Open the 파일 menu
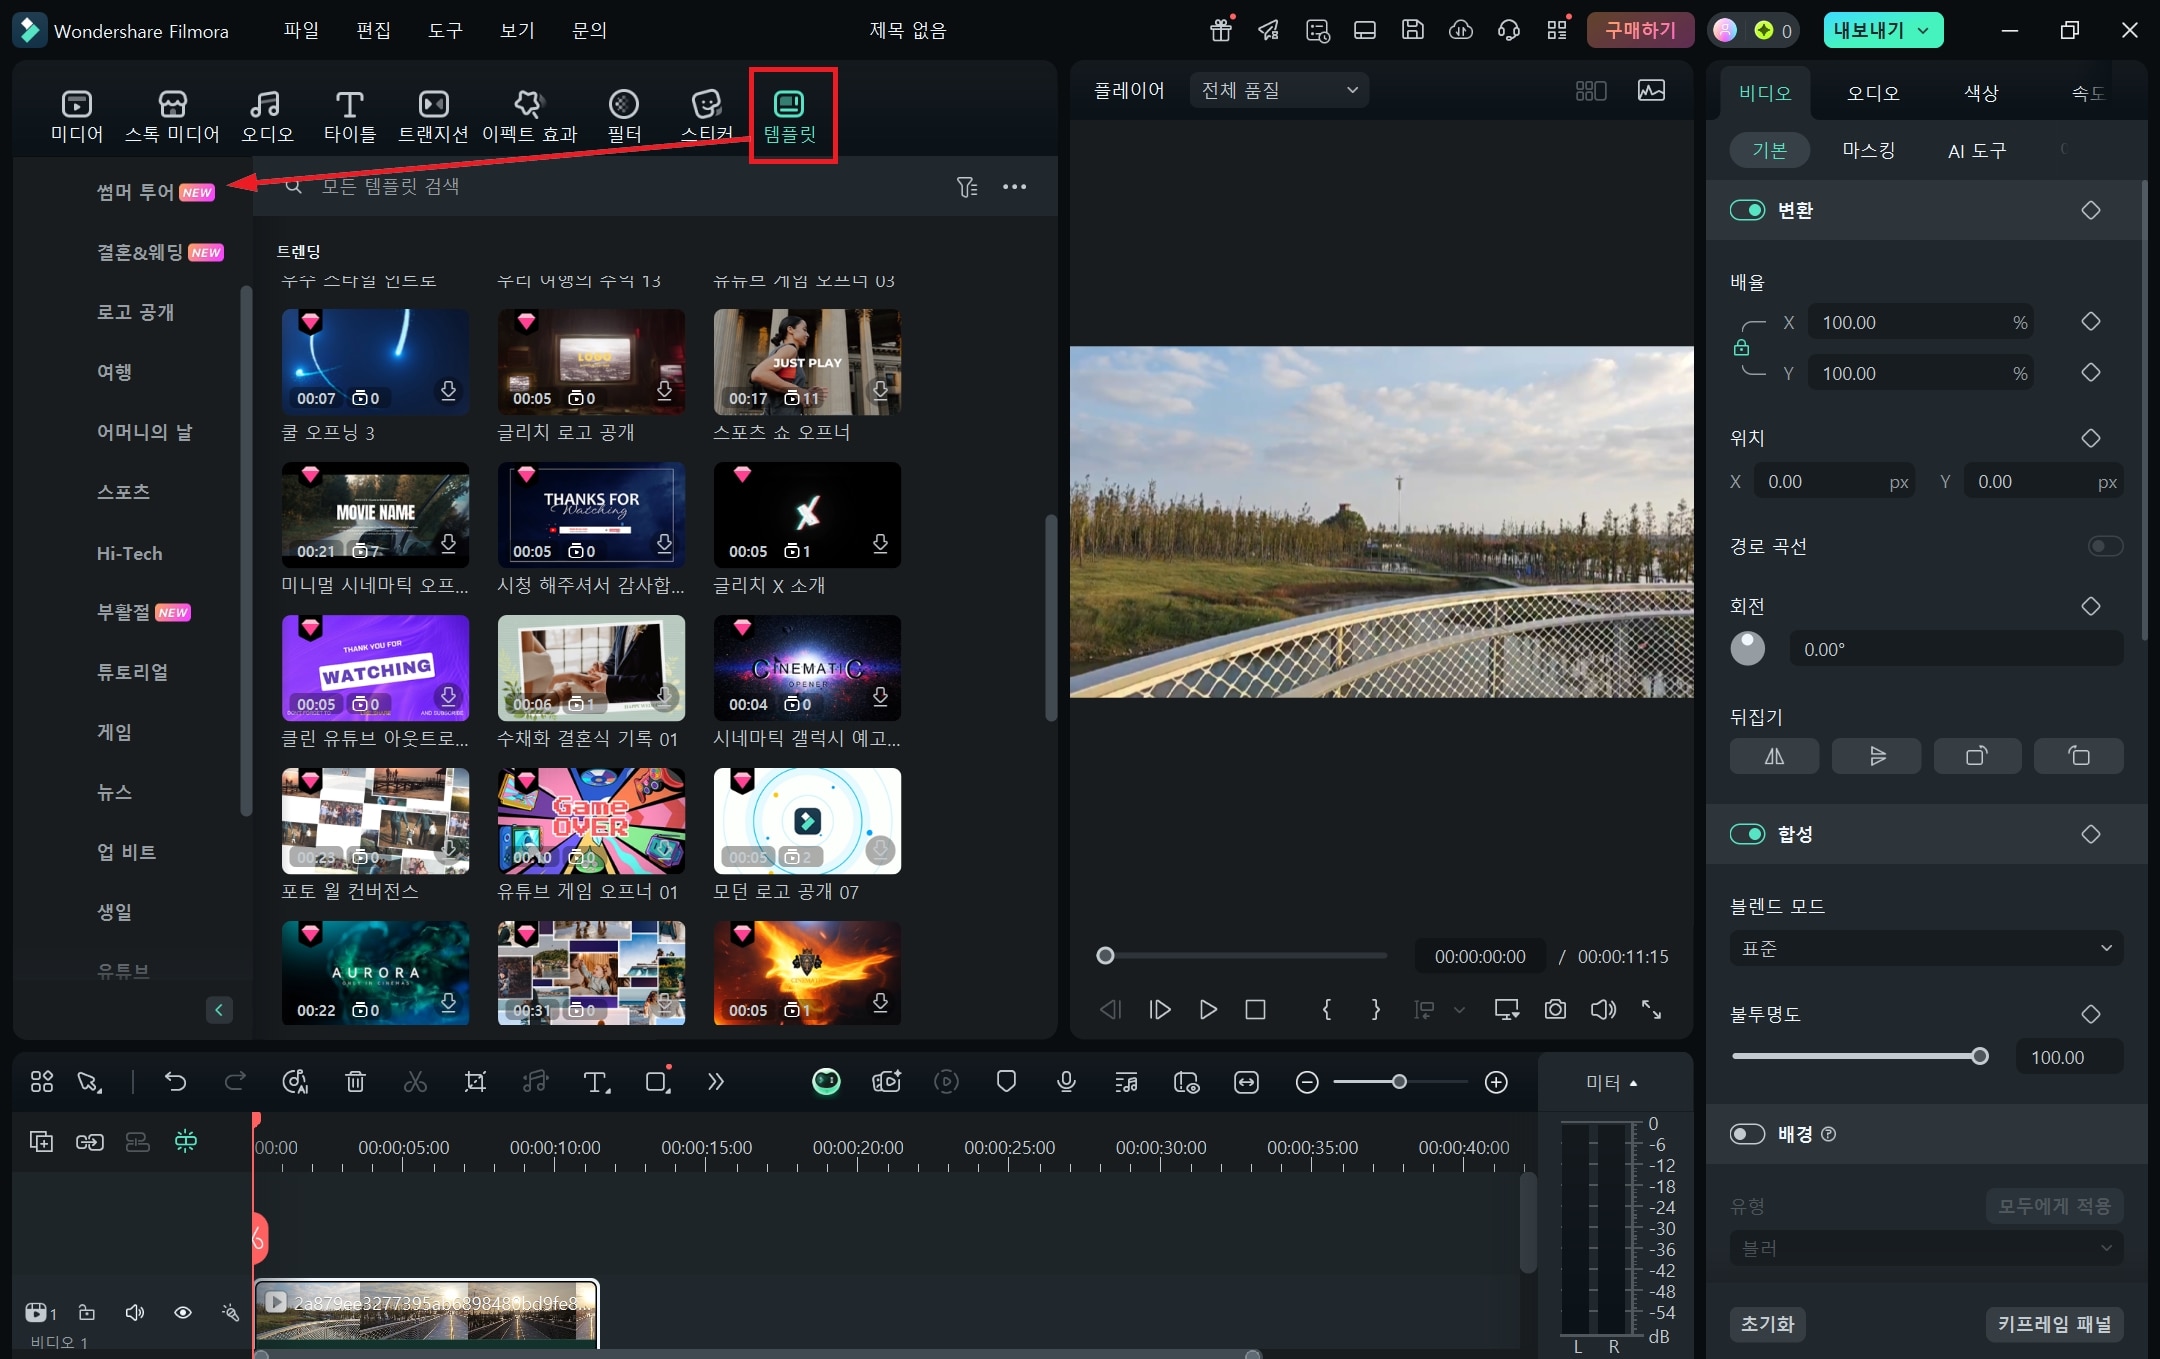Screen dimensions: 2160x1359 pyautogui.click(x=301, y=30)
